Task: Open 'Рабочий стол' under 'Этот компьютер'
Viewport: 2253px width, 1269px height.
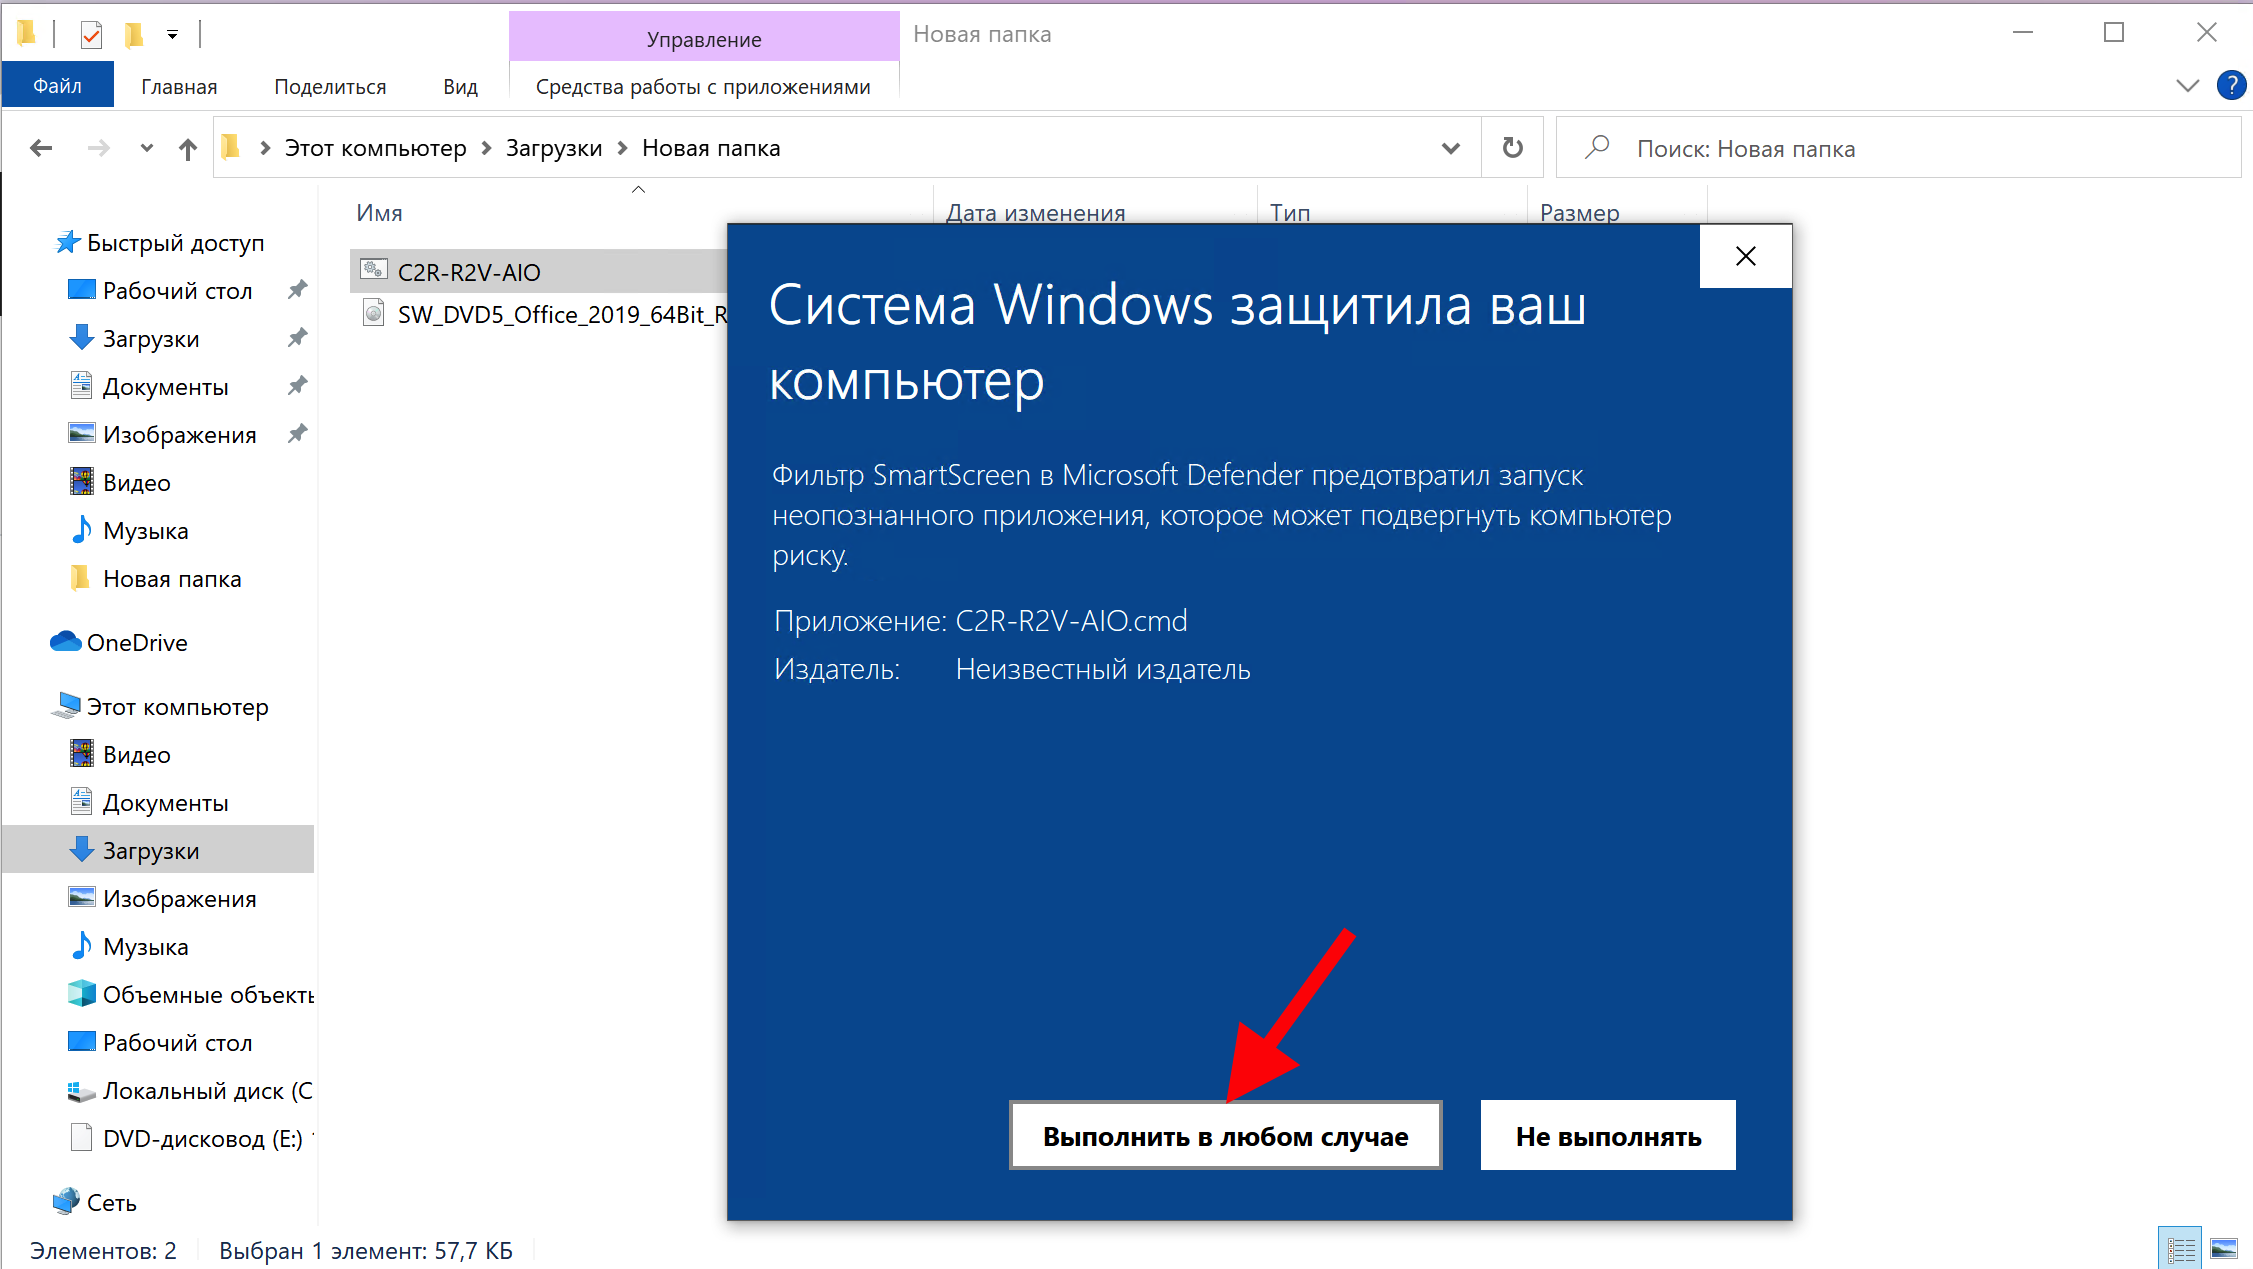Action: (177, 1043)
